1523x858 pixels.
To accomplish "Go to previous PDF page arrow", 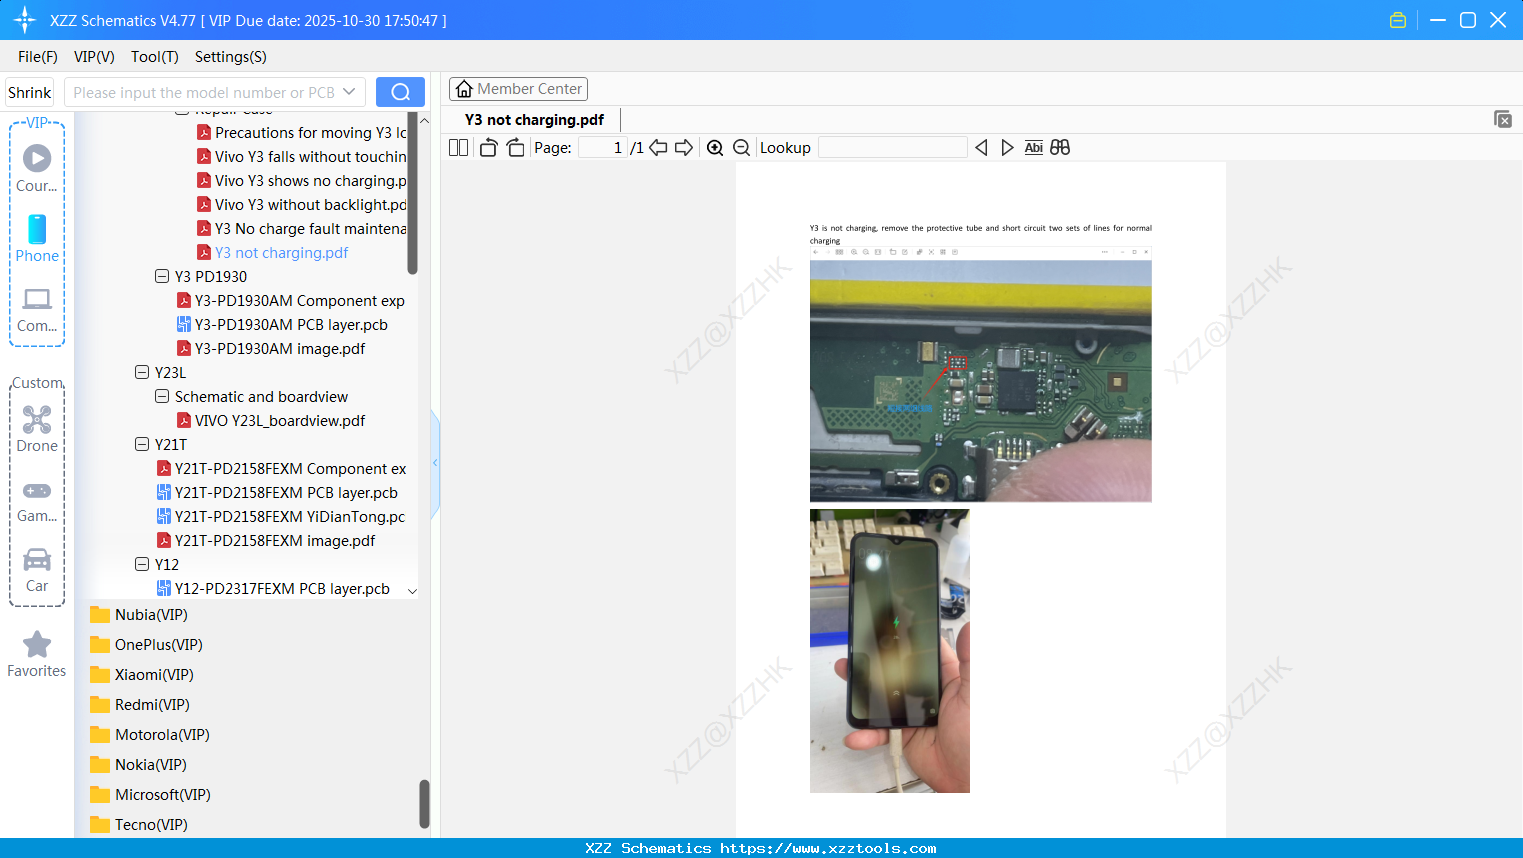I will [x=658, y=147].
